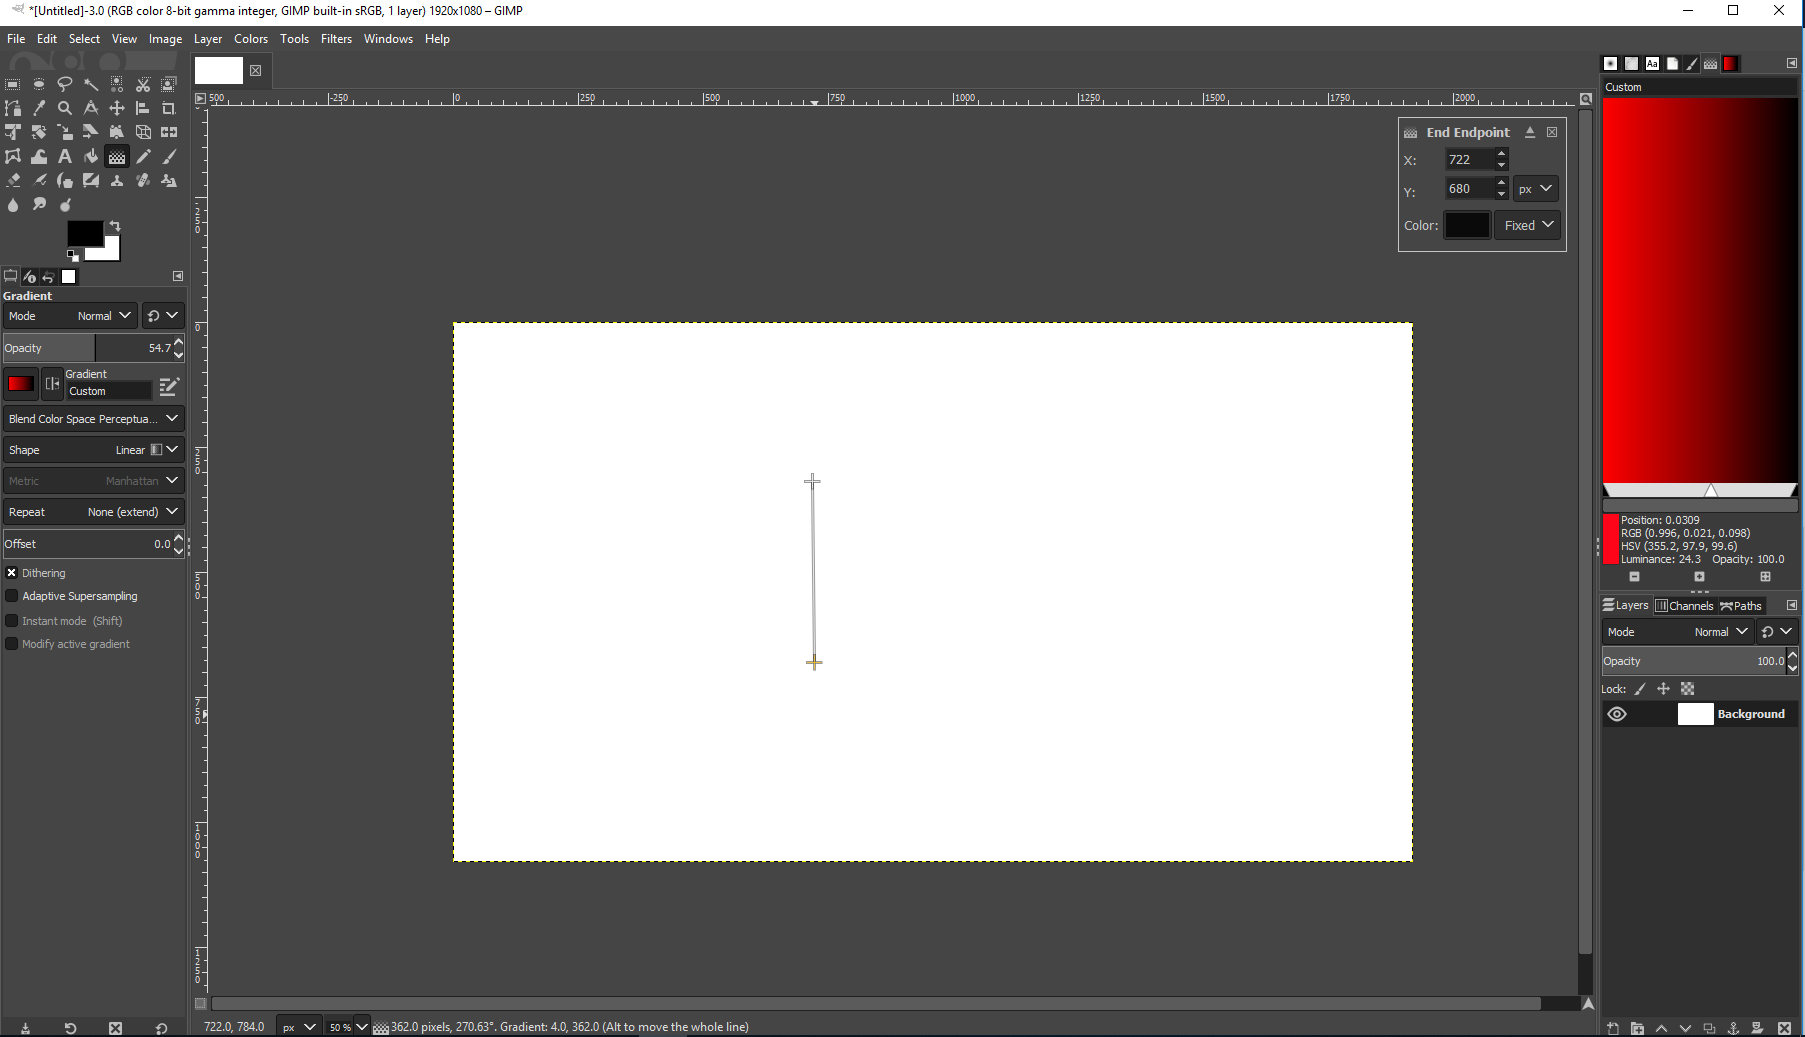1805x1037 pixels.
Task: Open the gradient editor edit button
Action: pyautogui.click(x=169, y=385)
